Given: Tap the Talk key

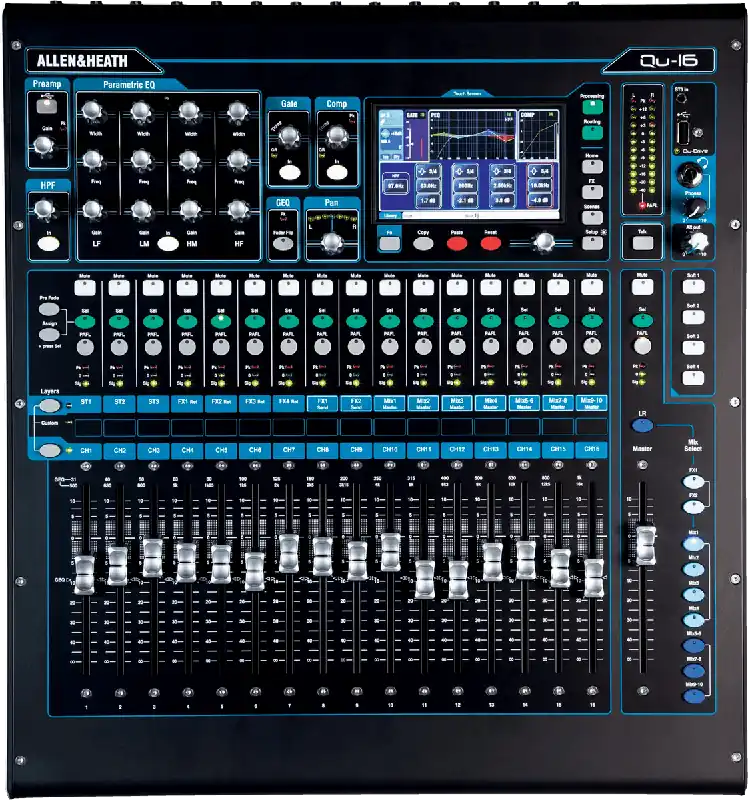Looking at the screenshot, I should coord(642,243).
